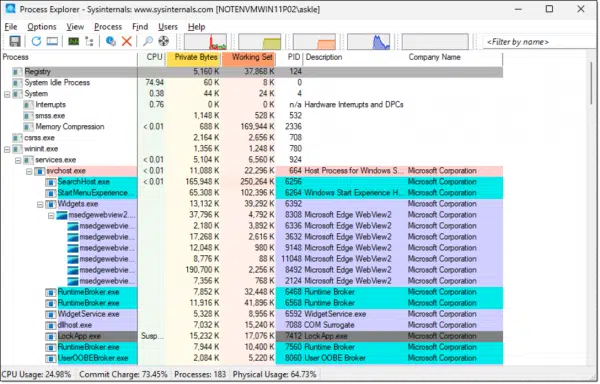Select the suspended LockApp.exe process
Screen dimensions: 600x384
(x=252, y=337)
